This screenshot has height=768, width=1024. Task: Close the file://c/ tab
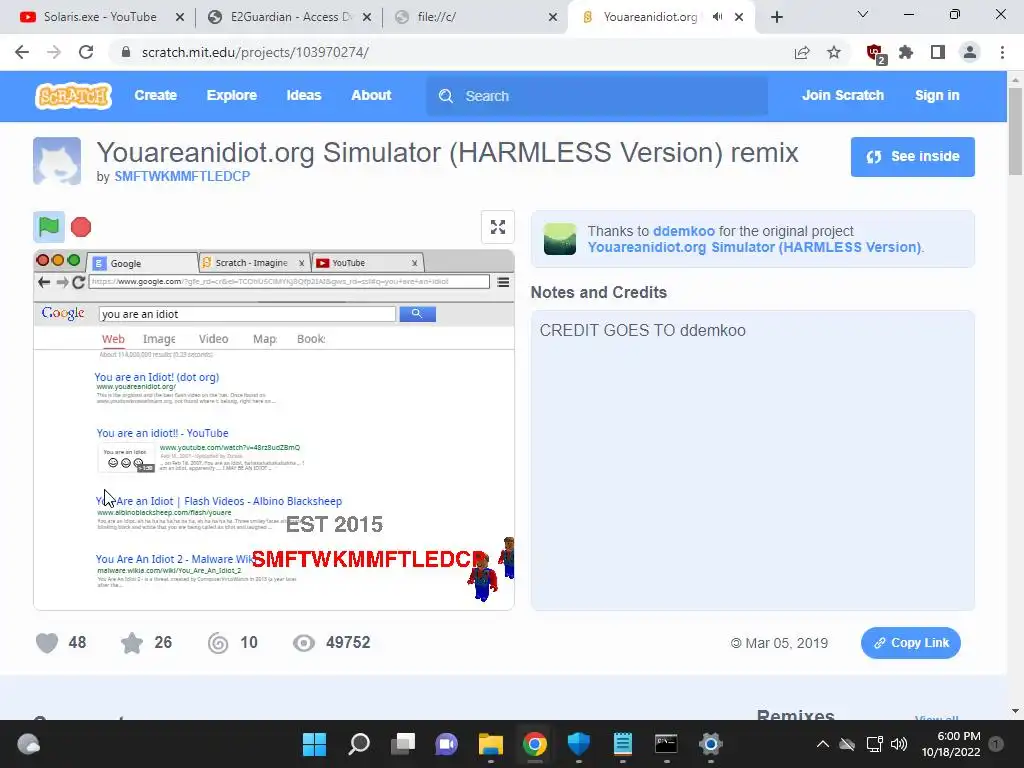point(553,17)
